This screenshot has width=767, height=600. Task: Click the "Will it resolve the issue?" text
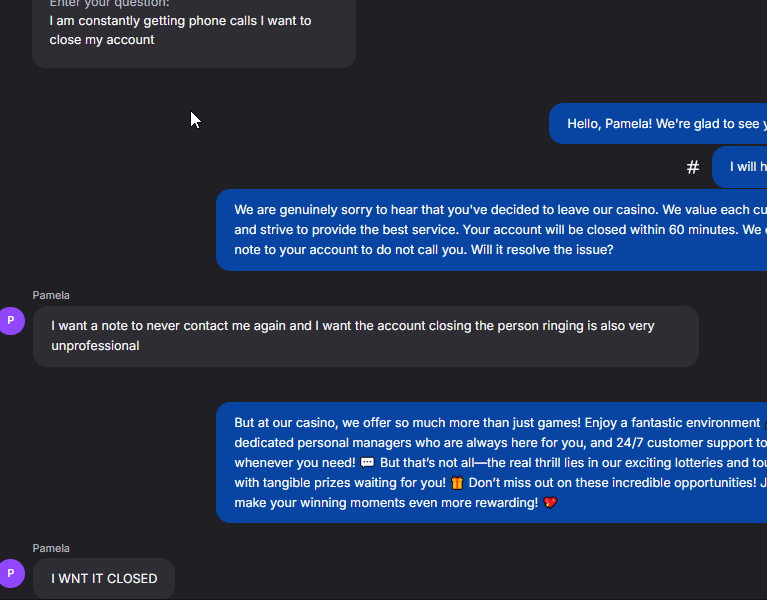click(x=541, y=250)
